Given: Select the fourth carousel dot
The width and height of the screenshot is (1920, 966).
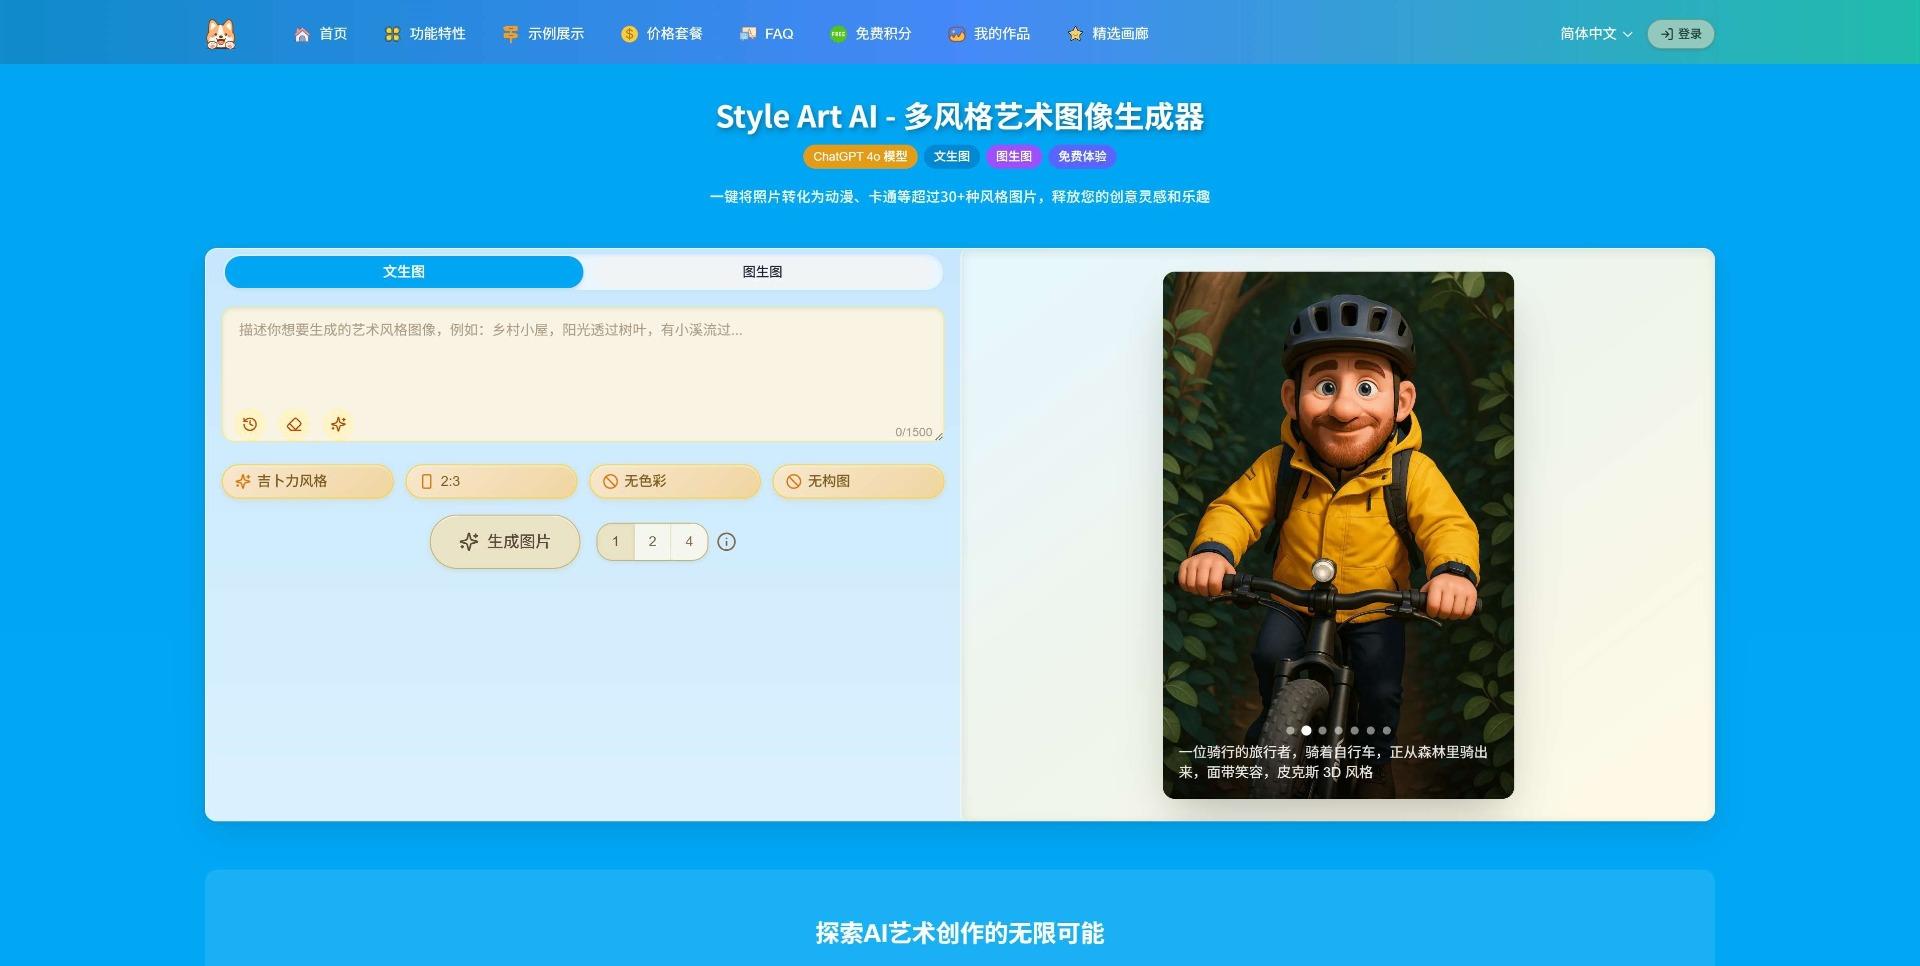Looking at the screenshot, I should (x=1338, y=731).
